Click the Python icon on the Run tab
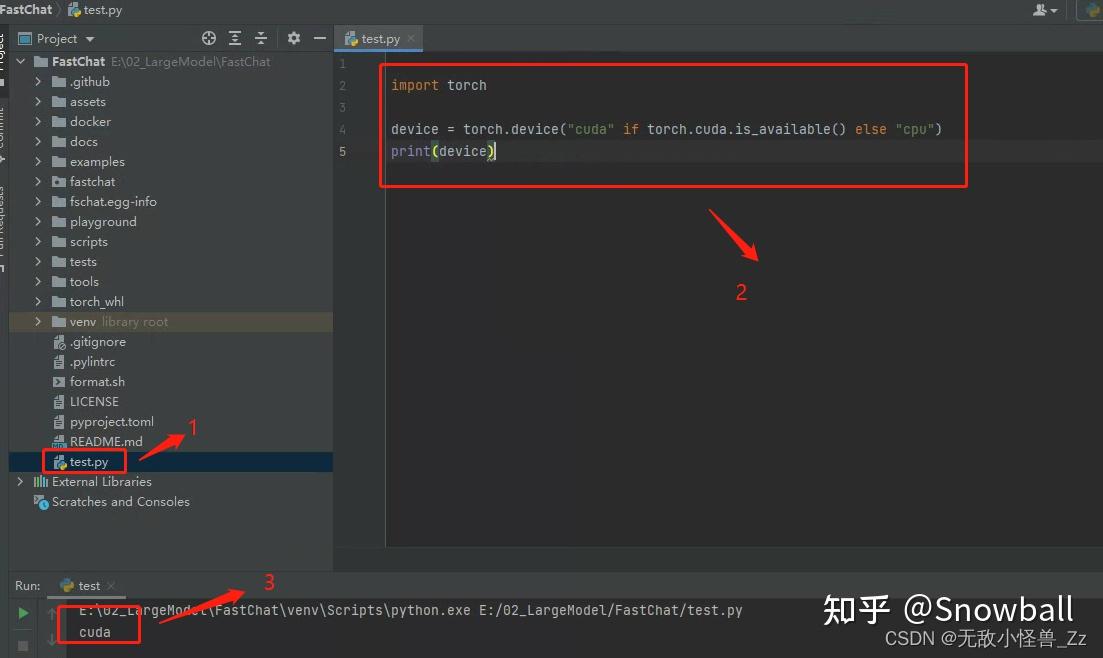Image resolution: width=1103 pixels, height=658 pixels. (68, 585)
